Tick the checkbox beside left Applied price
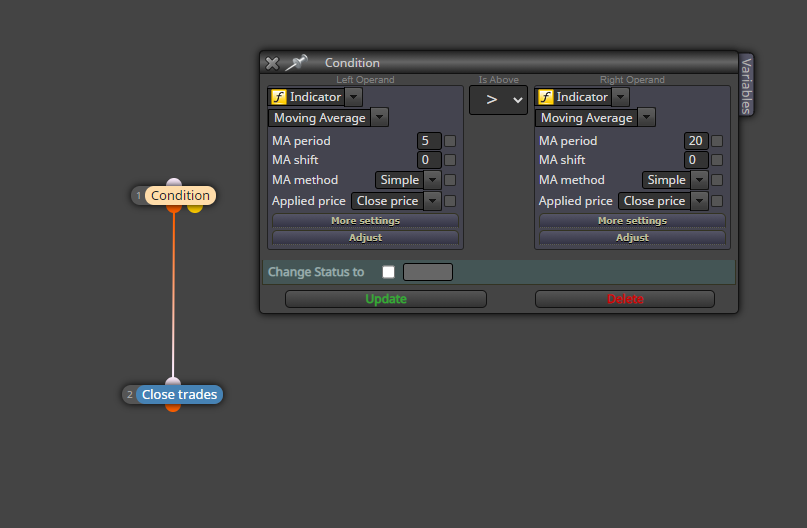Viewport: 807px width, 528px height. (x=450, y=201)
